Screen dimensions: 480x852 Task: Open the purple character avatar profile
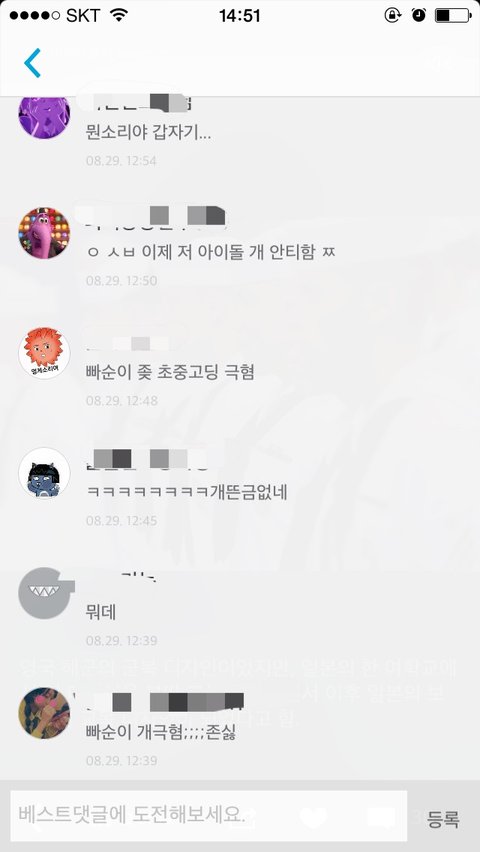point(44,116)
